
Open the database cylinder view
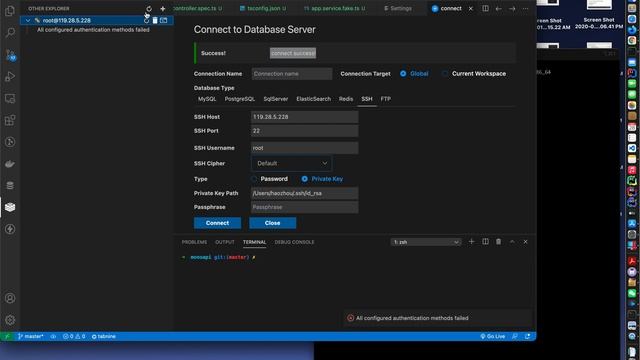10,186
